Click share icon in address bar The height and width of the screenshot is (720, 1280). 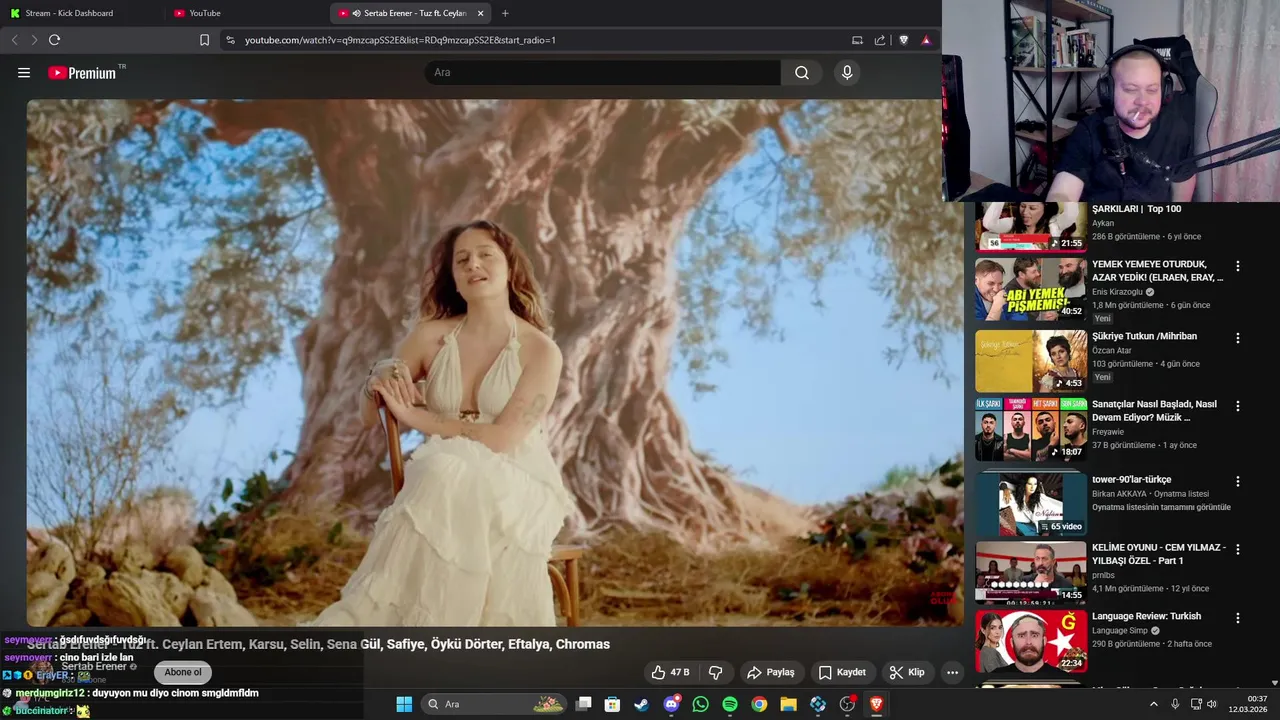[x=880, y=40]
